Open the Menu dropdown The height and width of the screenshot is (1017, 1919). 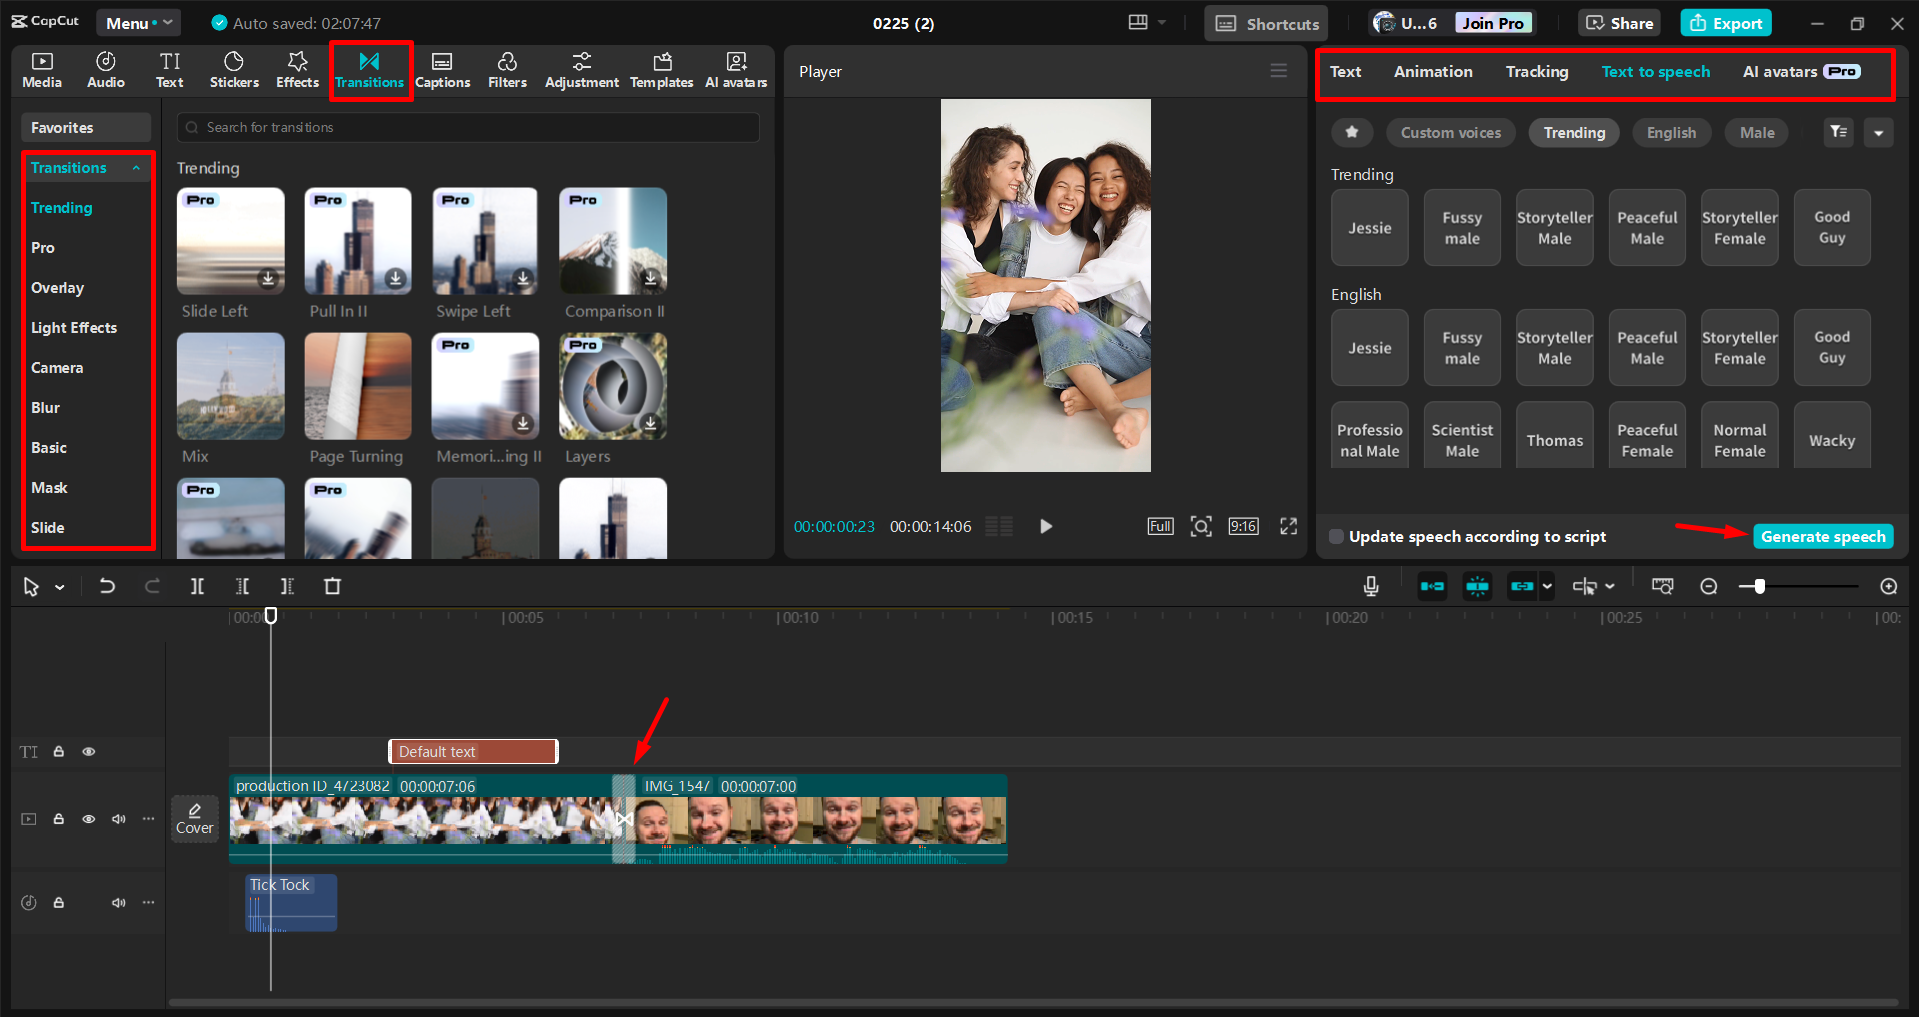(138, 22)
